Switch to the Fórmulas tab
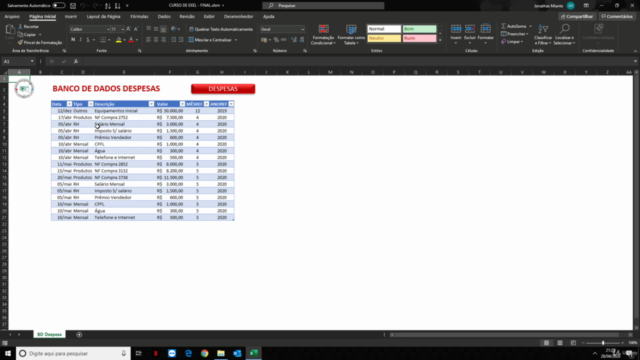Viewport: 640px width, 360px height. [x=139, y=16]
